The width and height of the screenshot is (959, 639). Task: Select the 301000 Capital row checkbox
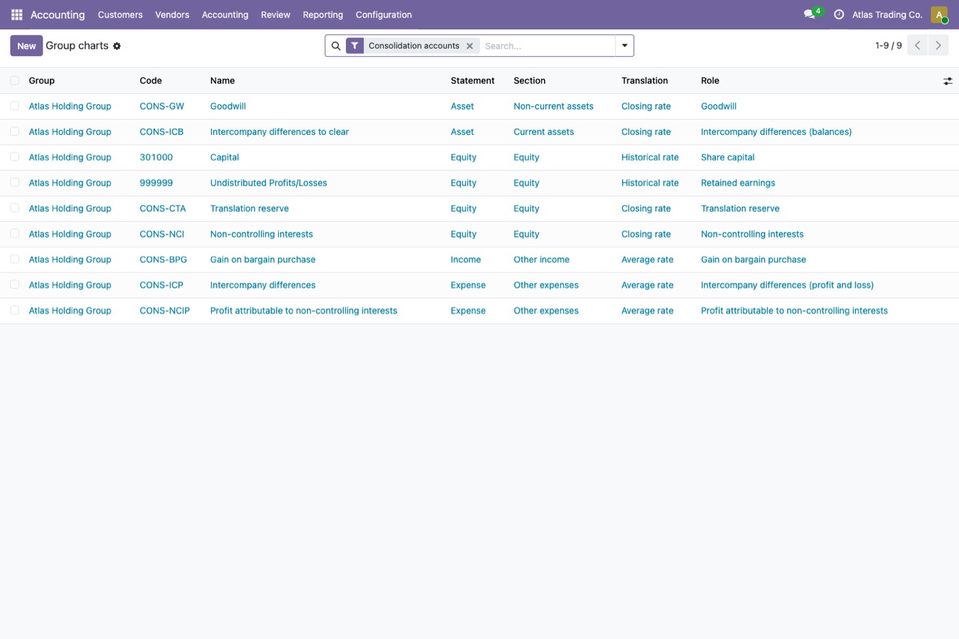pos(15,157)
